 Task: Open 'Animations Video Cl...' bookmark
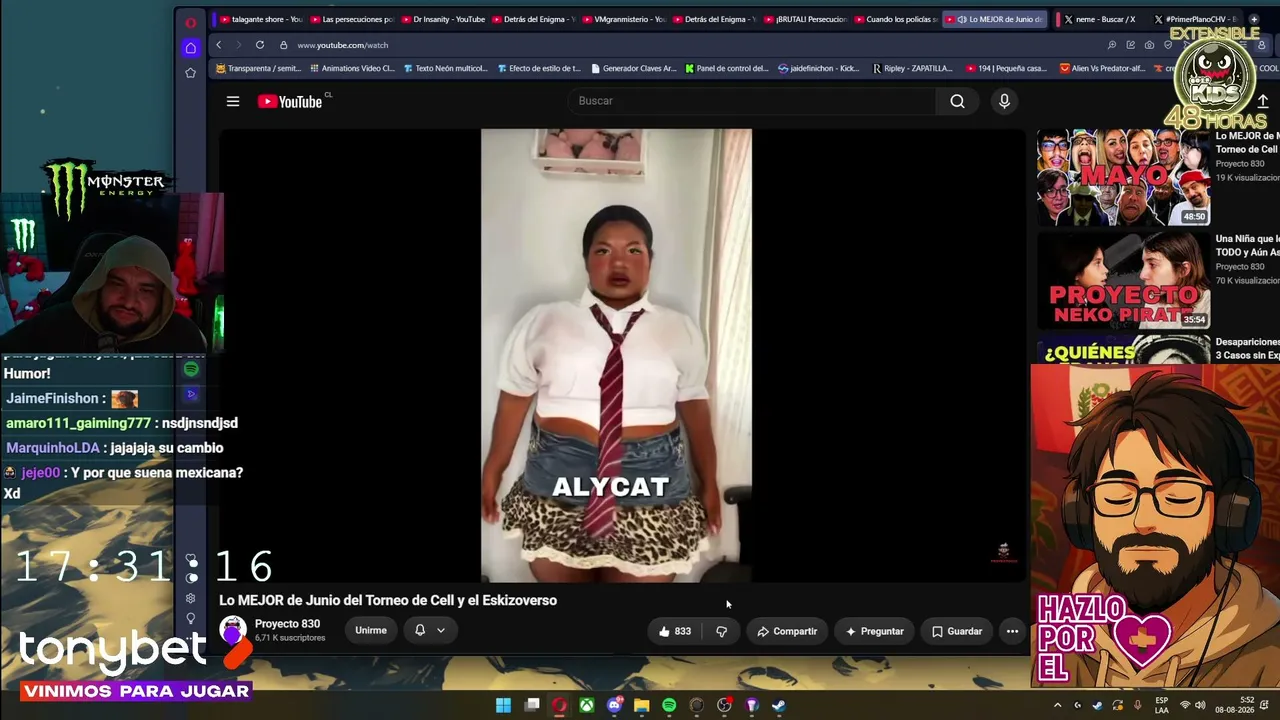(x=352, y=69)
